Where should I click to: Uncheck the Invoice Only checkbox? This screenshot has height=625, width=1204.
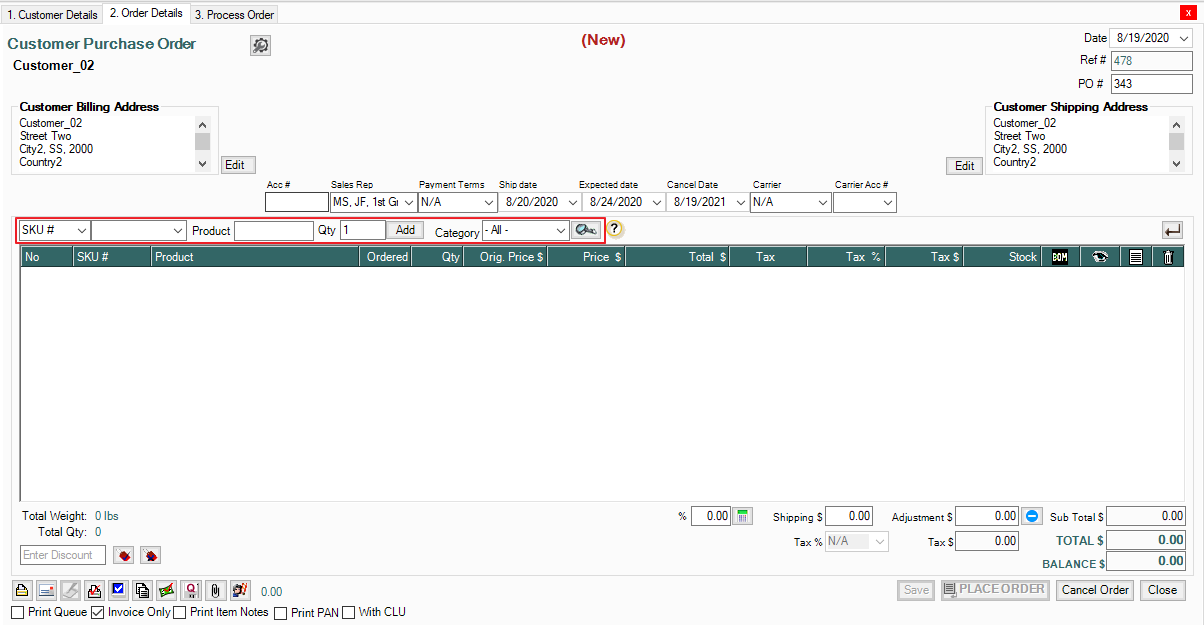coord(98,612)
